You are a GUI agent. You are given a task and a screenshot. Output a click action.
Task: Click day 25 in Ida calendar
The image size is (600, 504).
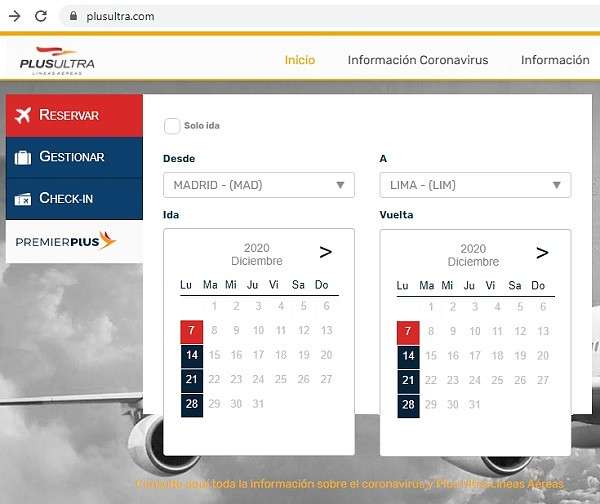280,379
